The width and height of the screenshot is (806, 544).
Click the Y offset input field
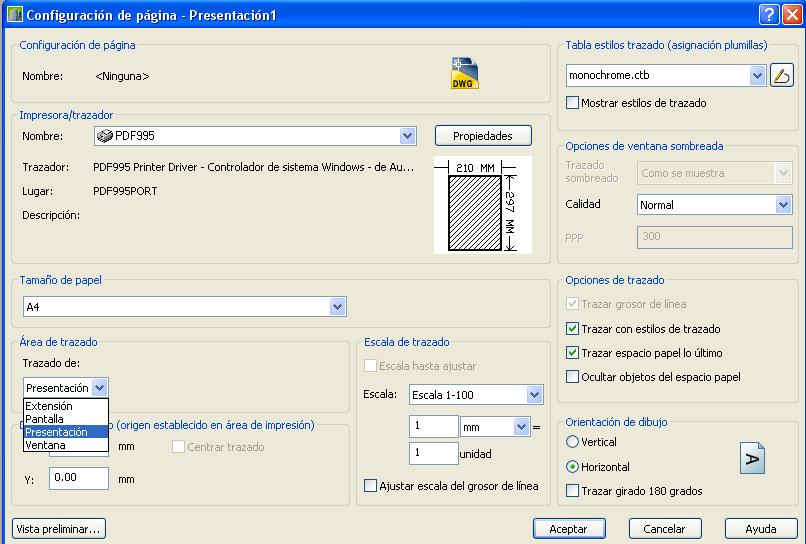(79, 478)
